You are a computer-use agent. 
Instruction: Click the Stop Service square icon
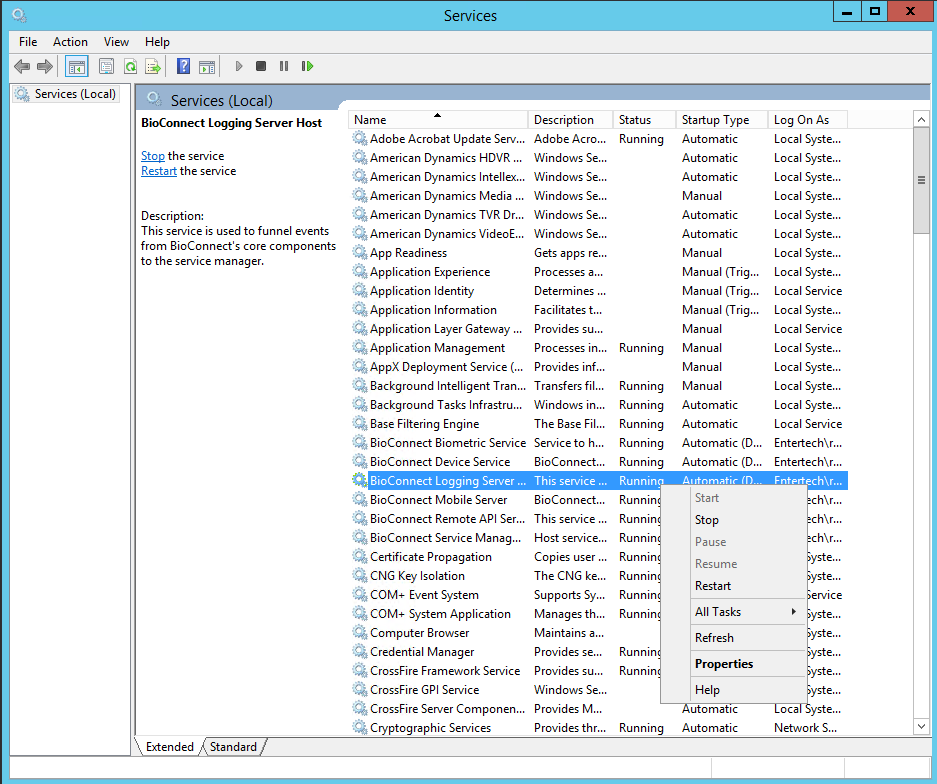261,66
